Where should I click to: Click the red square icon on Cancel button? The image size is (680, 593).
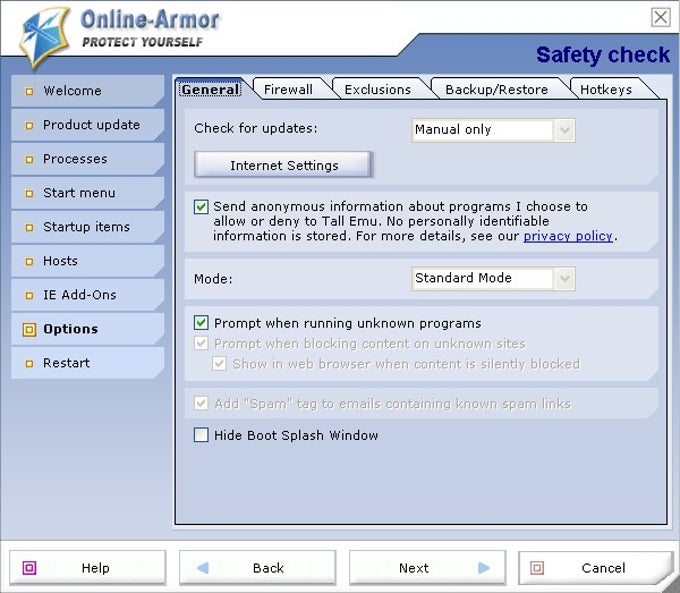pyautogui.click(x=537, y=567)
